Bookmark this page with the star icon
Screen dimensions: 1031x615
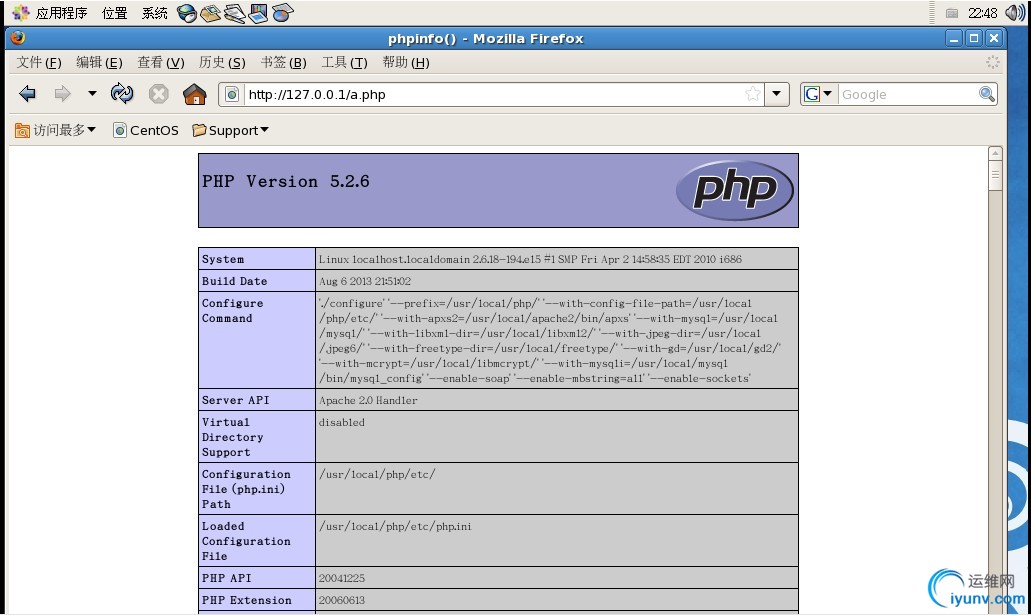tap(753, 94)
